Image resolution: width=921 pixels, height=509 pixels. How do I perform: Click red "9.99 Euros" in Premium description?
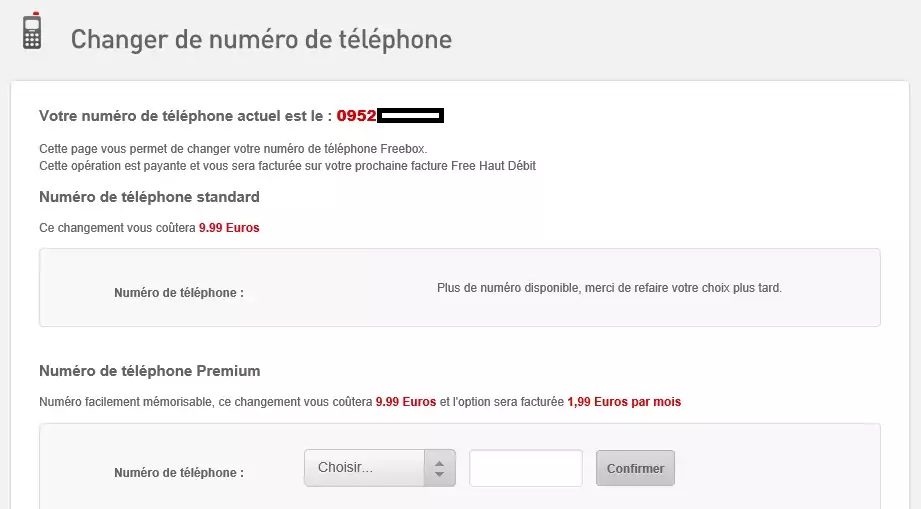405,402
